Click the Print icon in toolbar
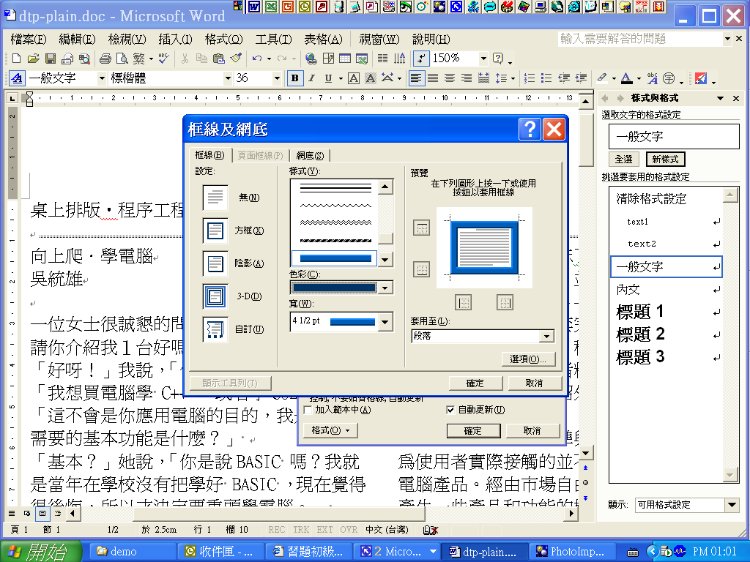This screenshot has height=562, width=750. click(x=105, y=58)
